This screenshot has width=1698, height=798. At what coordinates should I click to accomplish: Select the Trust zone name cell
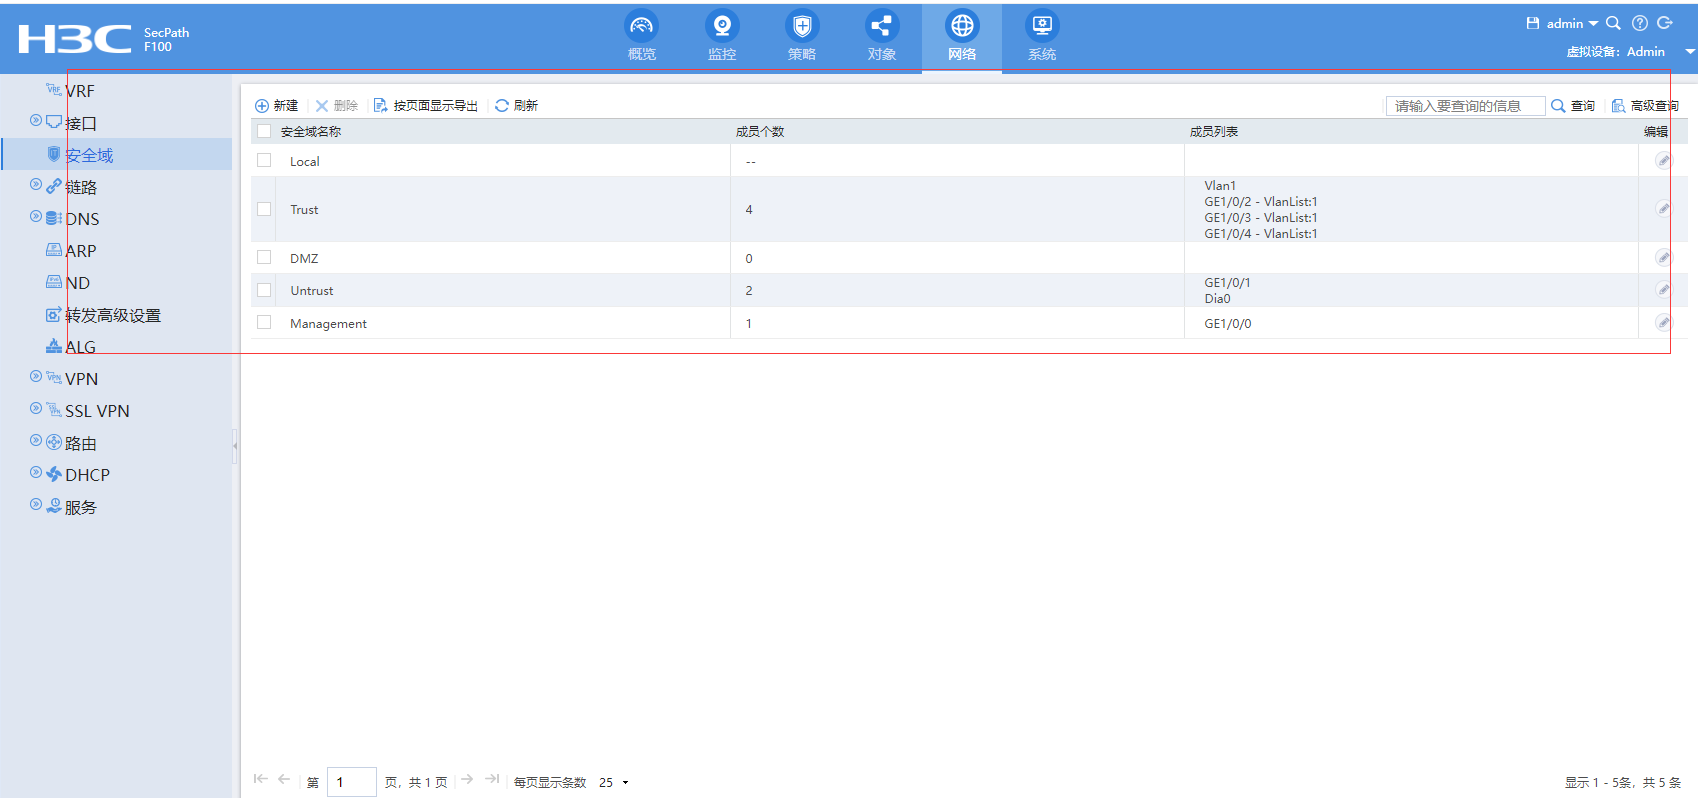(304, 209)
